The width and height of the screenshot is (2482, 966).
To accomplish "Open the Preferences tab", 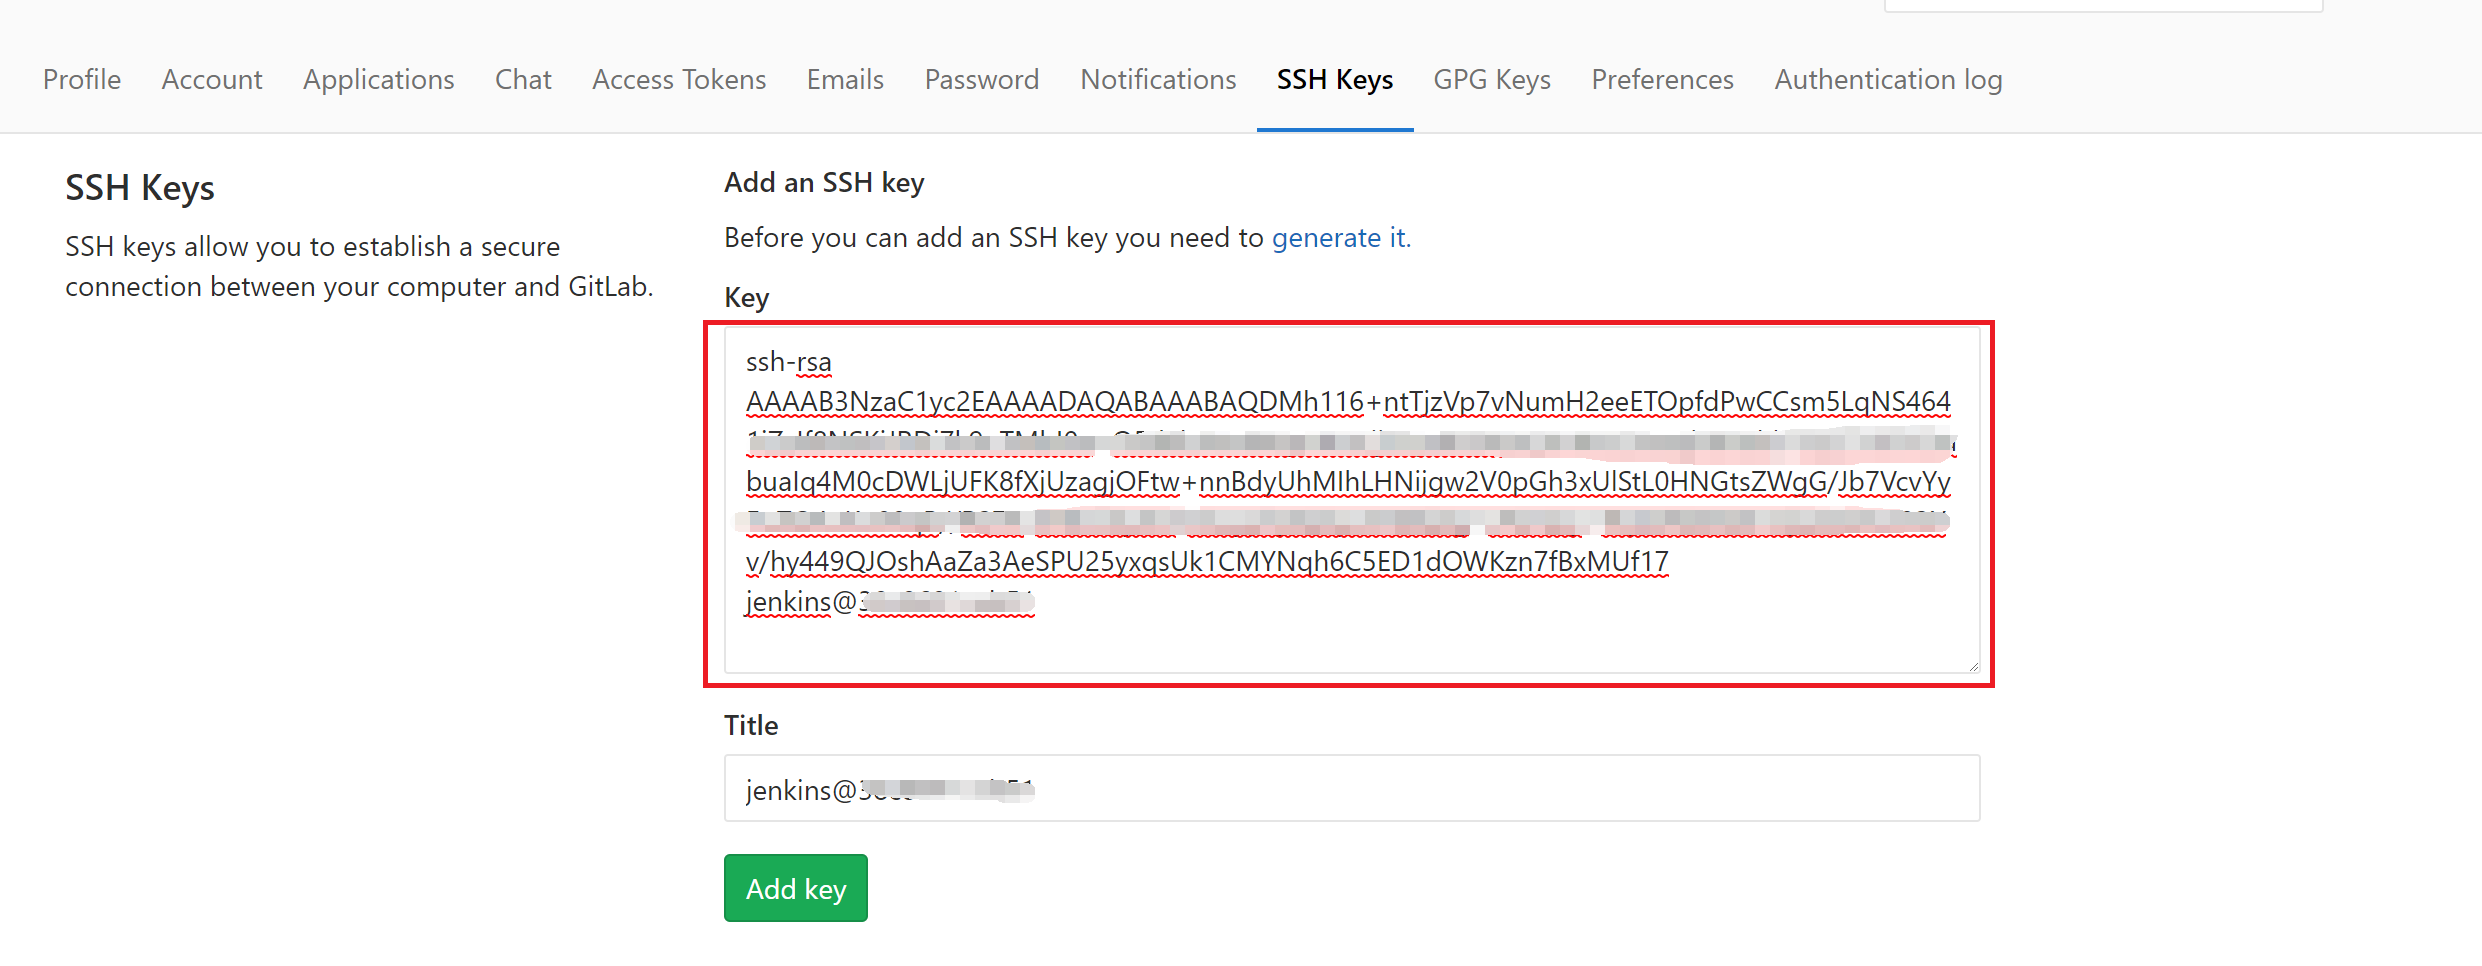I will point(1662,80).
